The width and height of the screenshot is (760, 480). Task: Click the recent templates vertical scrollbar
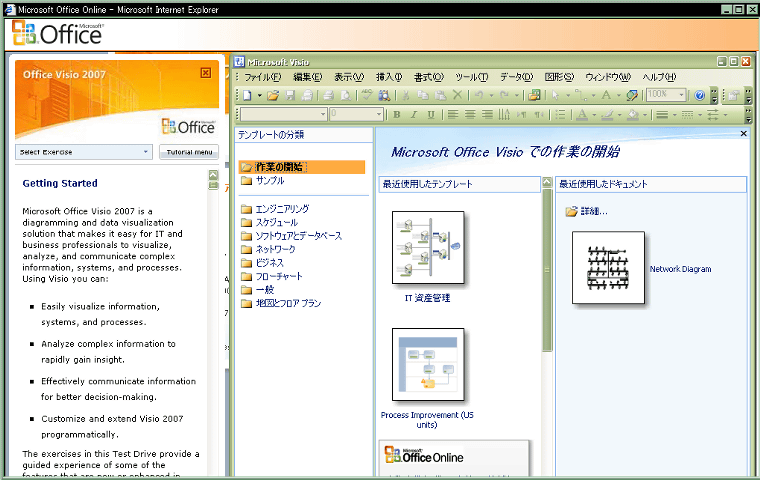[547, 270]
